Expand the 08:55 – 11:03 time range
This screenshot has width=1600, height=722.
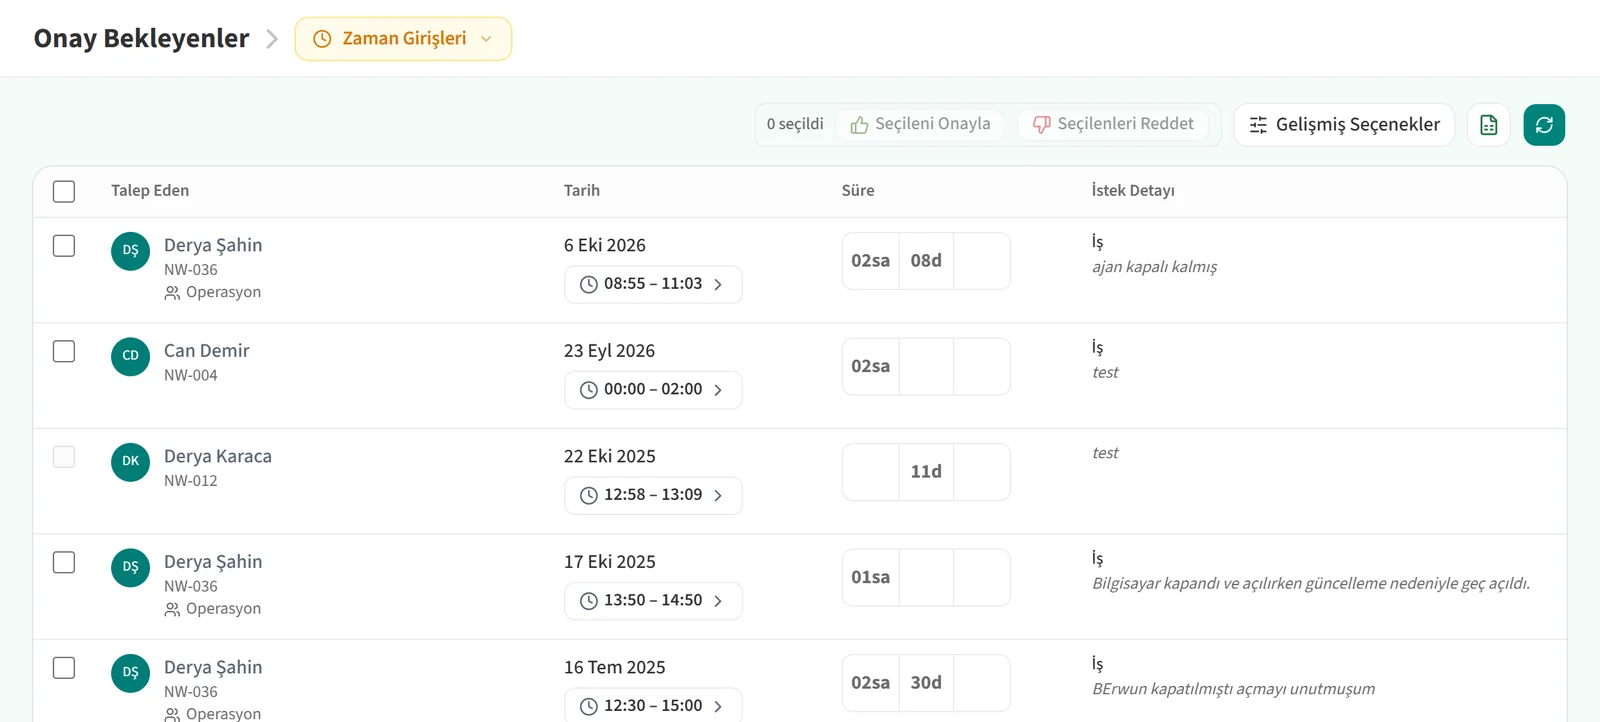click(x=653, y=285)
